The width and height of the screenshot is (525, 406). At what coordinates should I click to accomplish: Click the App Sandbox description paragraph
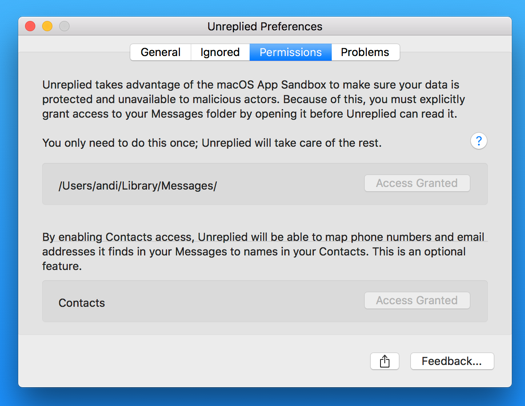(253, 99)
